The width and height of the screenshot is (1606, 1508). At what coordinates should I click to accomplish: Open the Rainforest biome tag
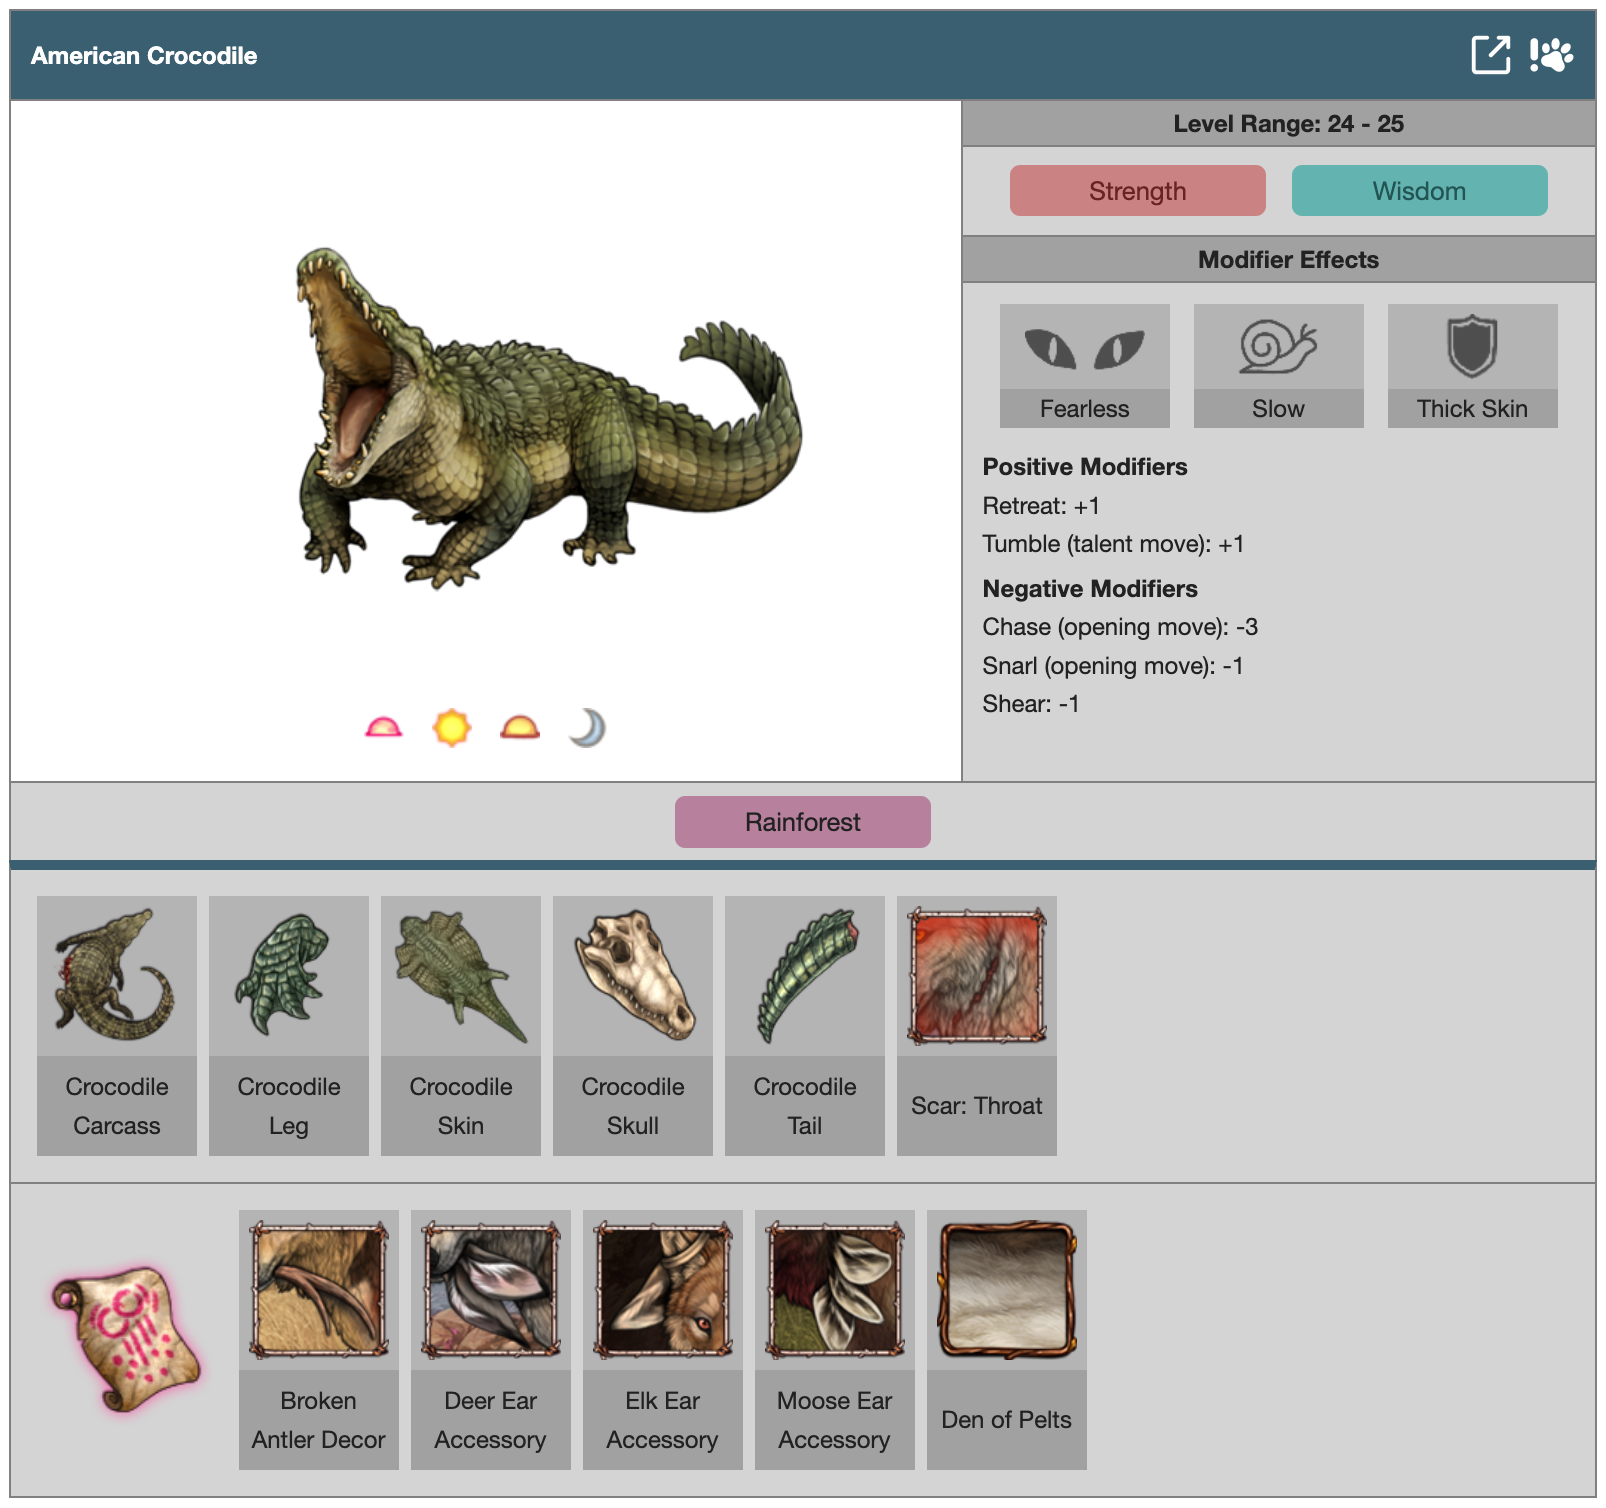(802, 822)
